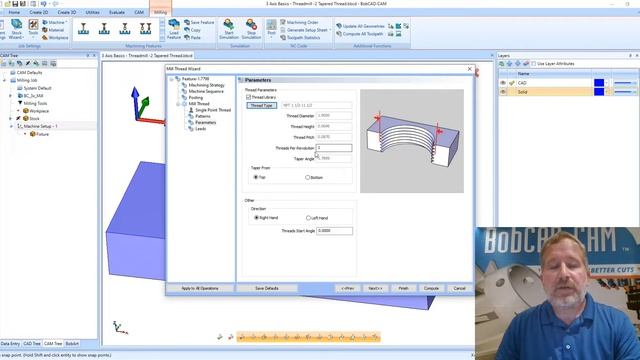Click the Threads Per Revolution input field
640x360 pixels.
(x=334, y=148)
